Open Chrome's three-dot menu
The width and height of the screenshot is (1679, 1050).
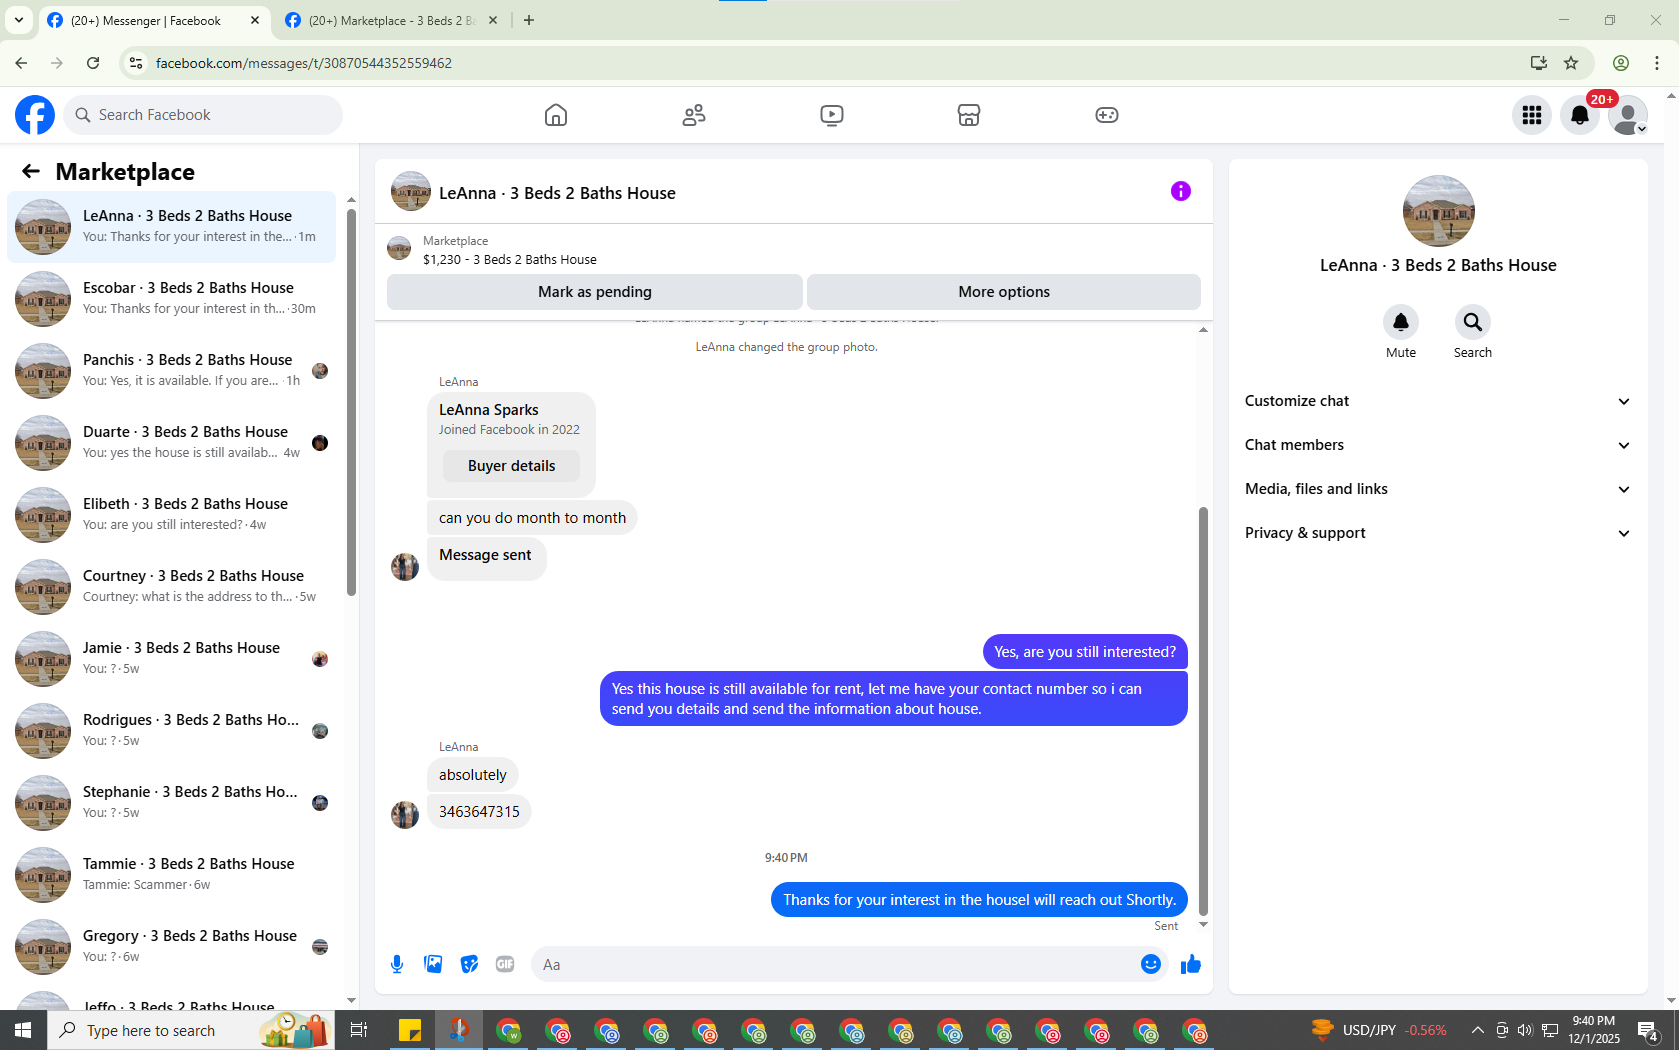pos(1657,63)
